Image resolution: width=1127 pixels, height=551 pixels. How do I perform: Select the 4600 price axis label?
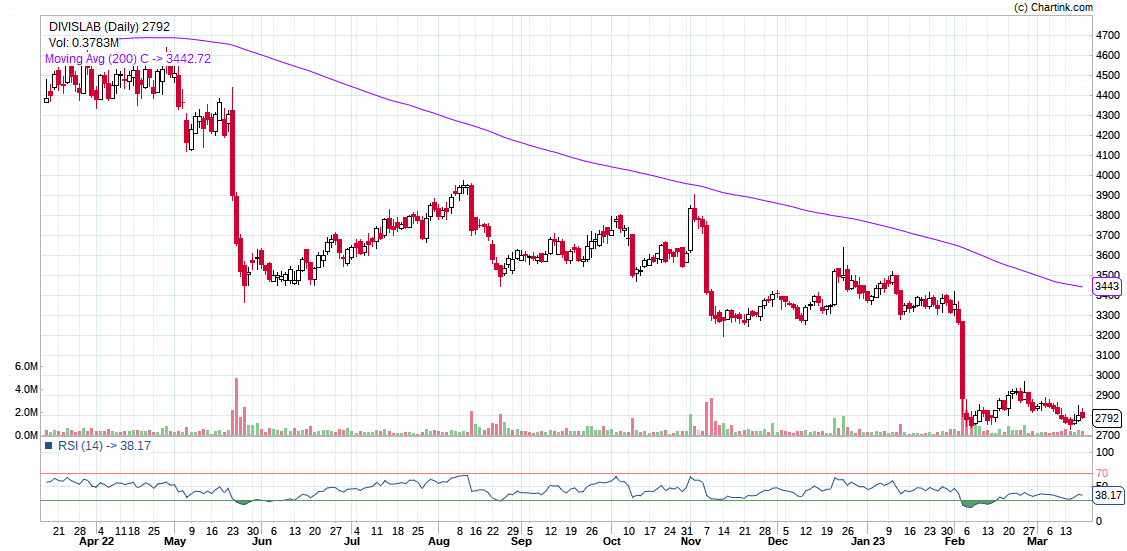coord(1107,55)
